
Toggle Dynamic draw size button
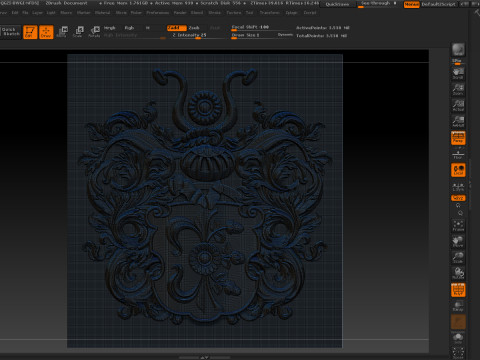pos(285,35)
